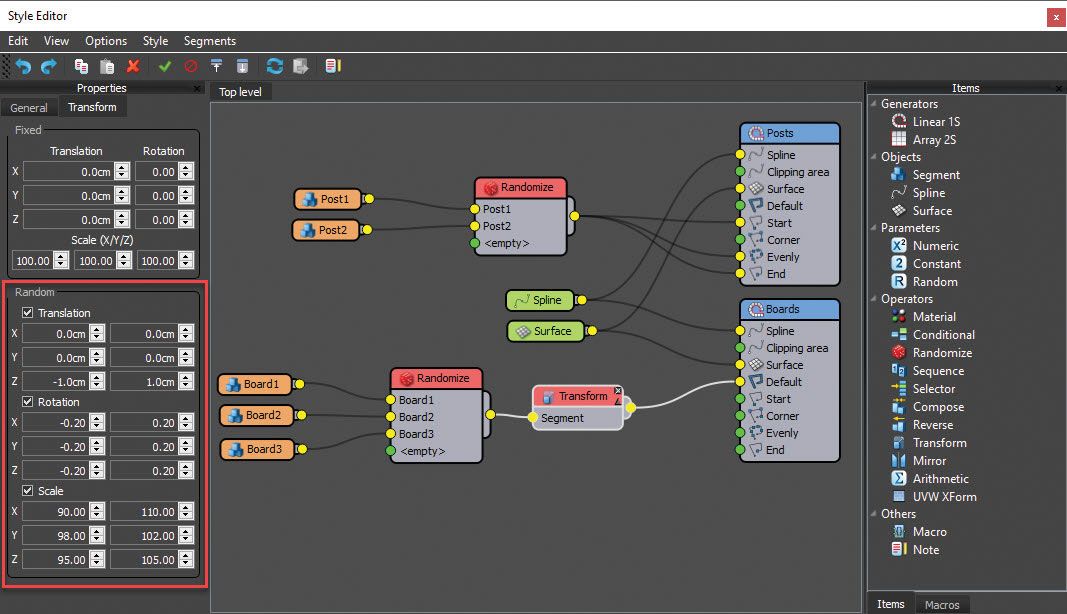Apply the style using the green checkmark button
The image size is (1067, 614).
[165, 65]
